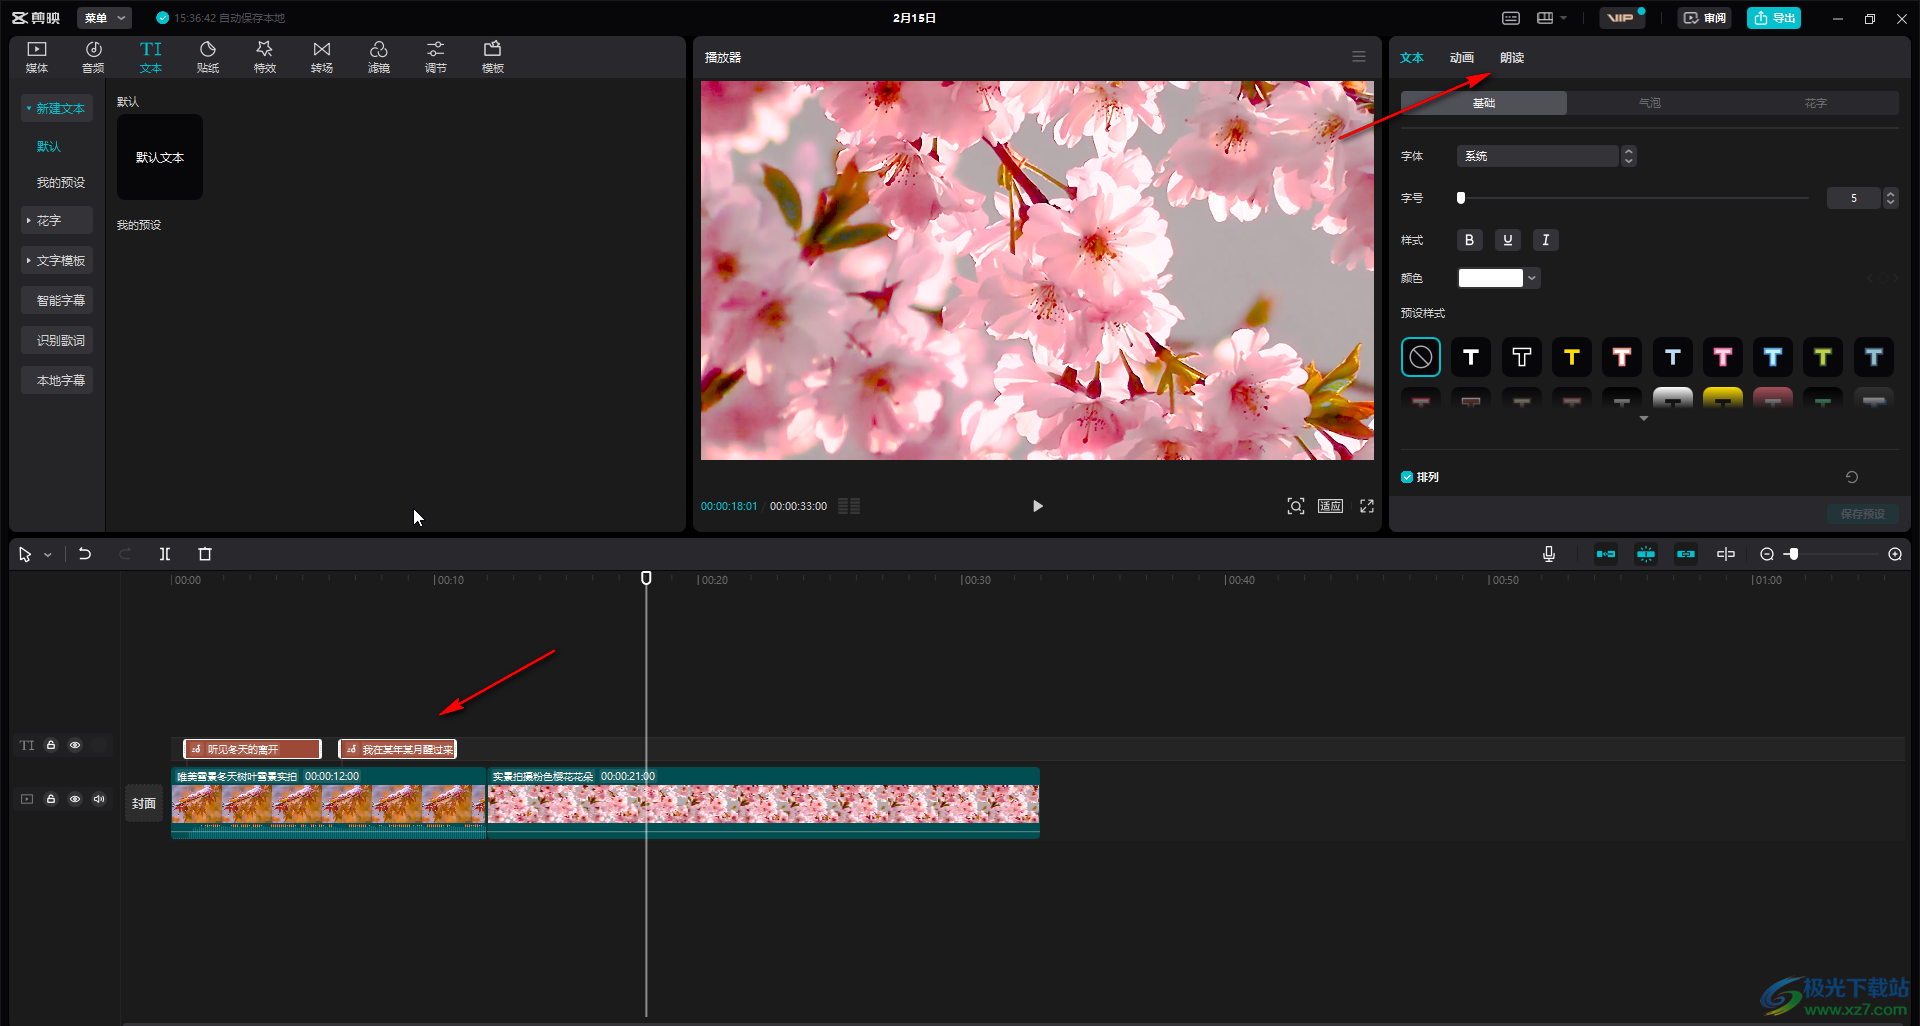Click the fullscreen player icon

coord(1367,506)
